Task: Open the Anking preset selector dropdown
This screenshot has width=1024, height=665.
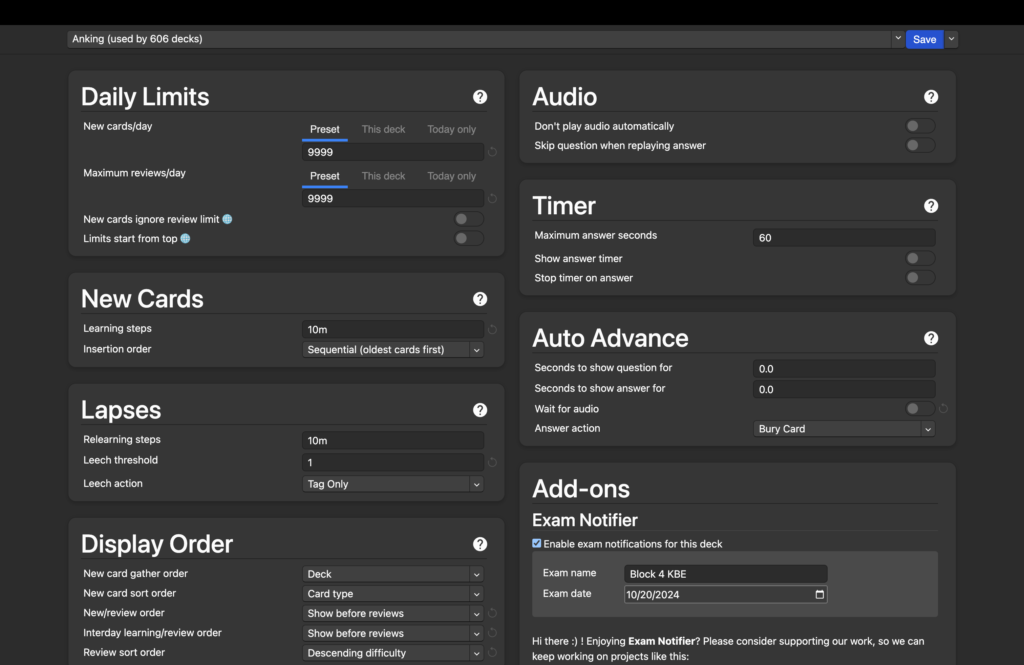Action: coord(485,39)
